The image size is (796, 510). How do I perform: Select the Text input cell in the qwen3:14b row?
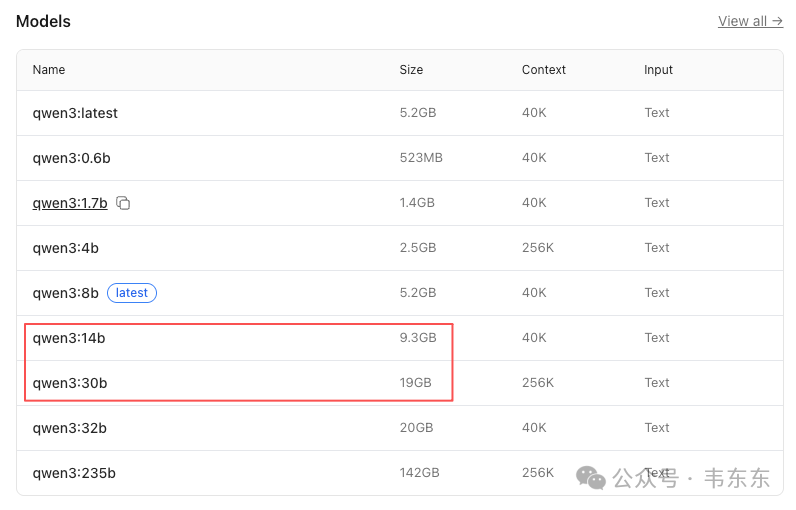tap(657, 338)
